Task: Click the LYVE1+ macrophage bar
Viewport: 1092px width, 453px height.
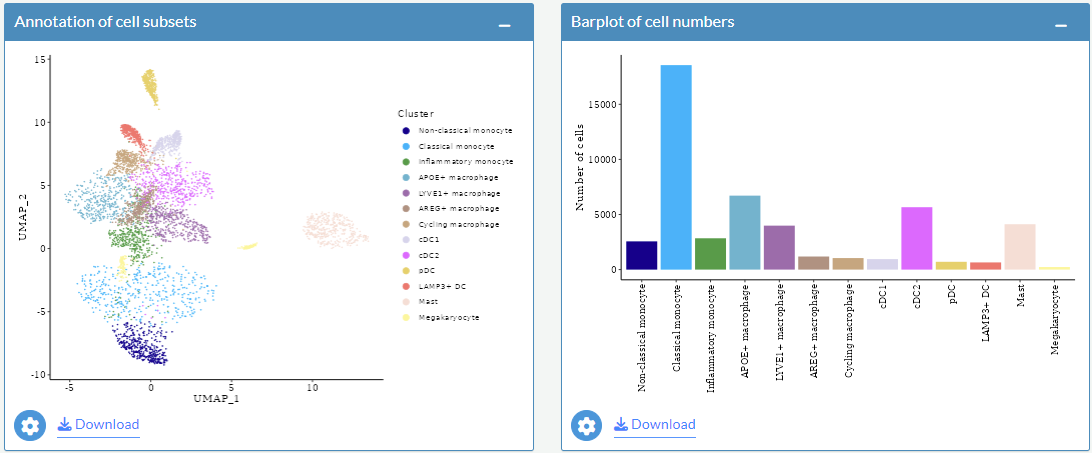Action: click(x=779, y=247)
